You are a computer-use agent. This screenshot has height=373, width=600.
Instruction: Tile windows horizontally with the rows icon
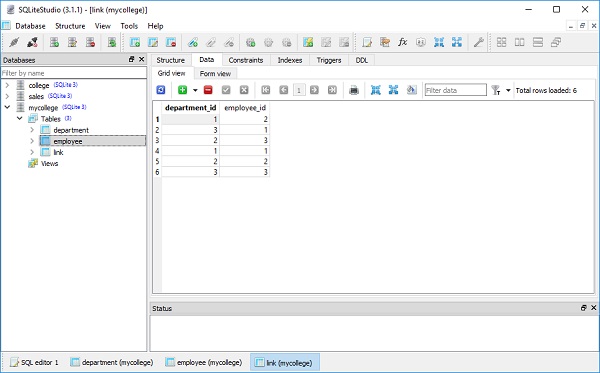pos(538,42)
